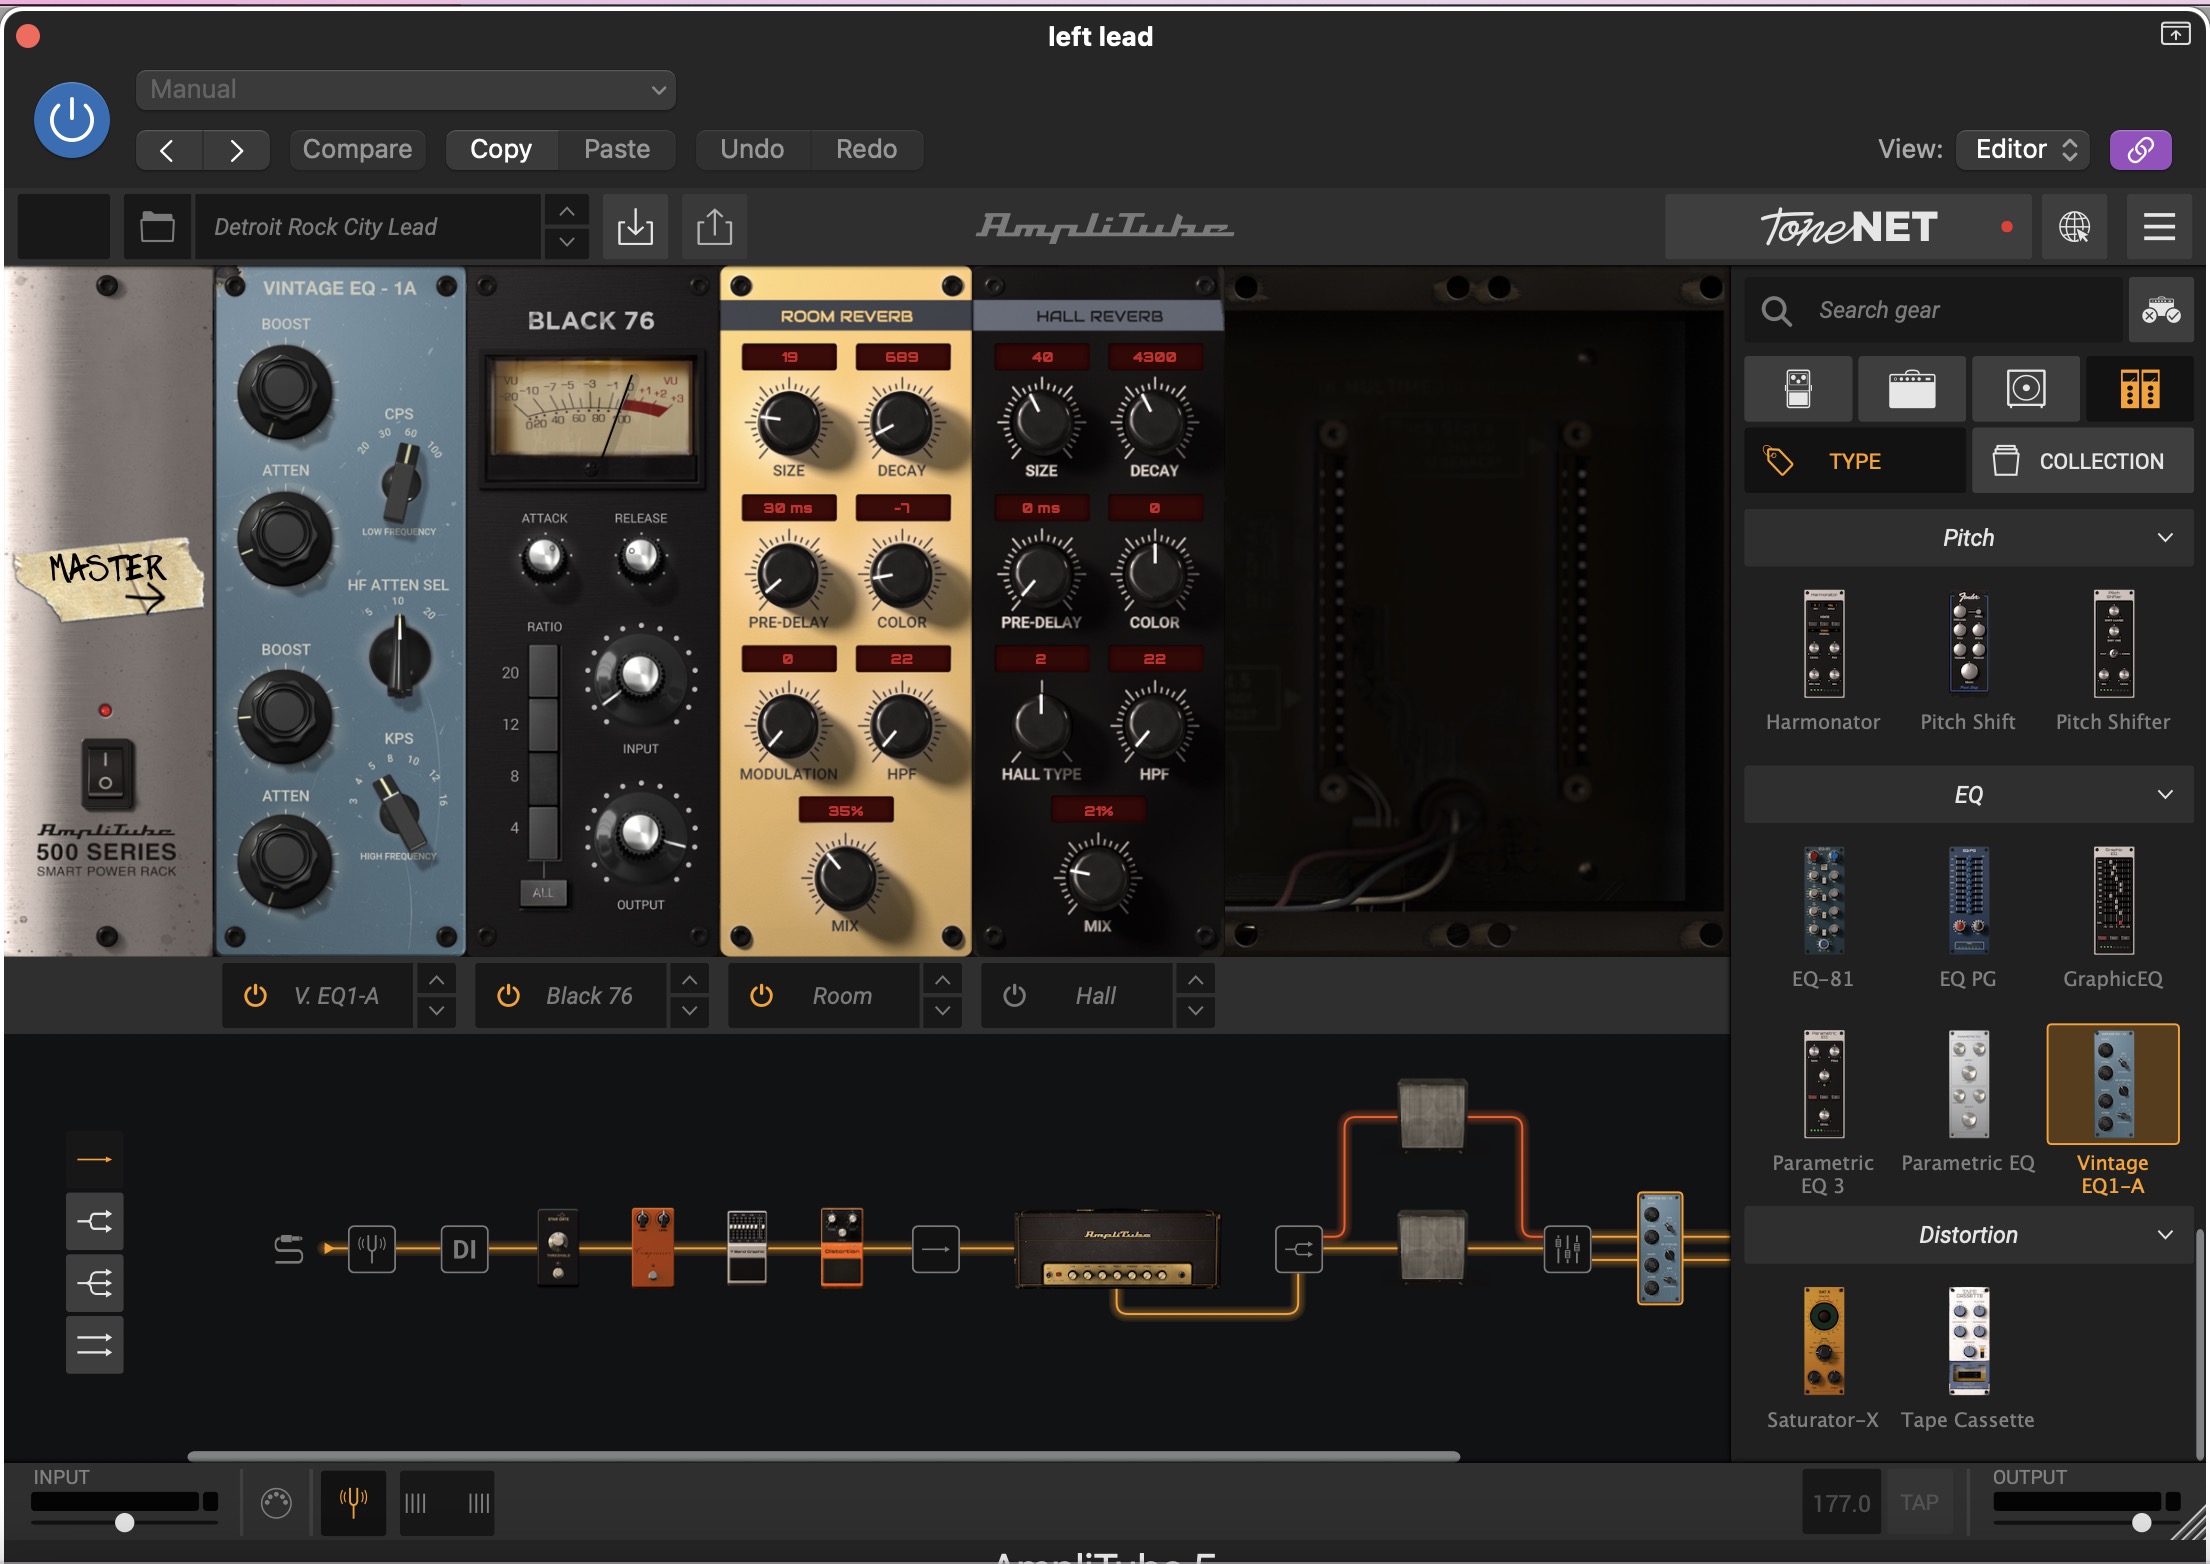The height and width of the screenshot is (1564, 2210).
Task: Click the Compare button
Action: click(357, 149)
